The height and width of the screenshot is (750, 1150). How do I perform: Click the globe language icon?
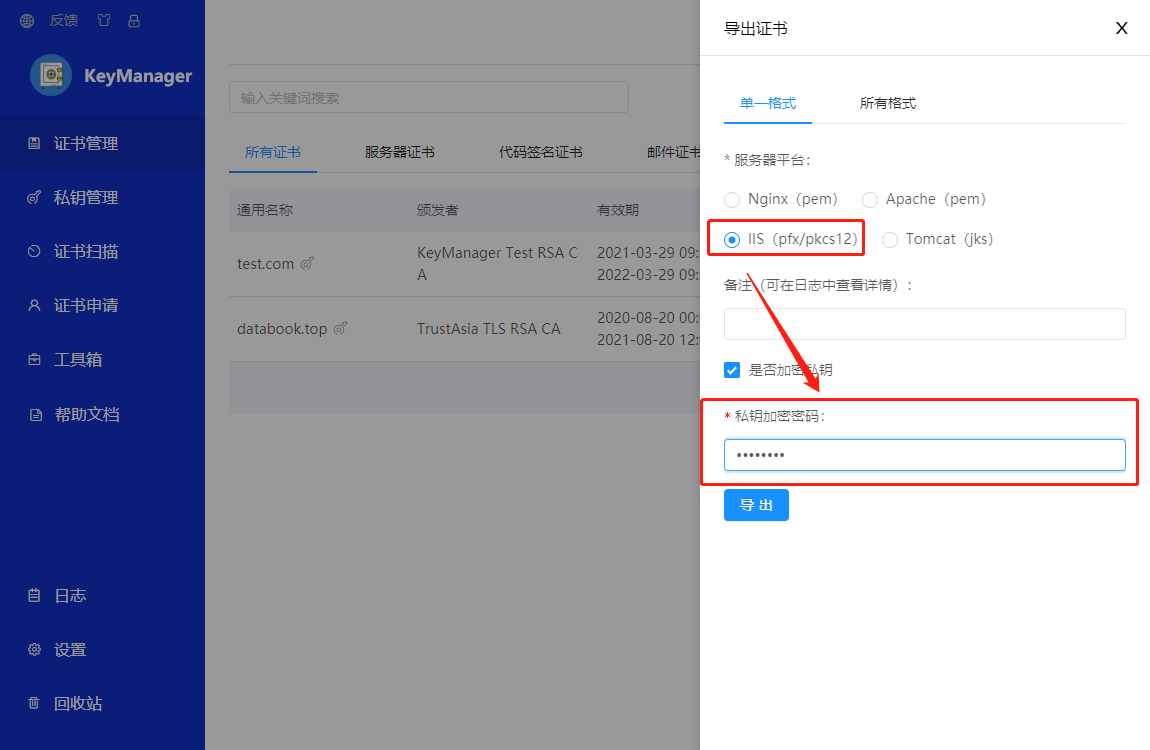(27, 20)
